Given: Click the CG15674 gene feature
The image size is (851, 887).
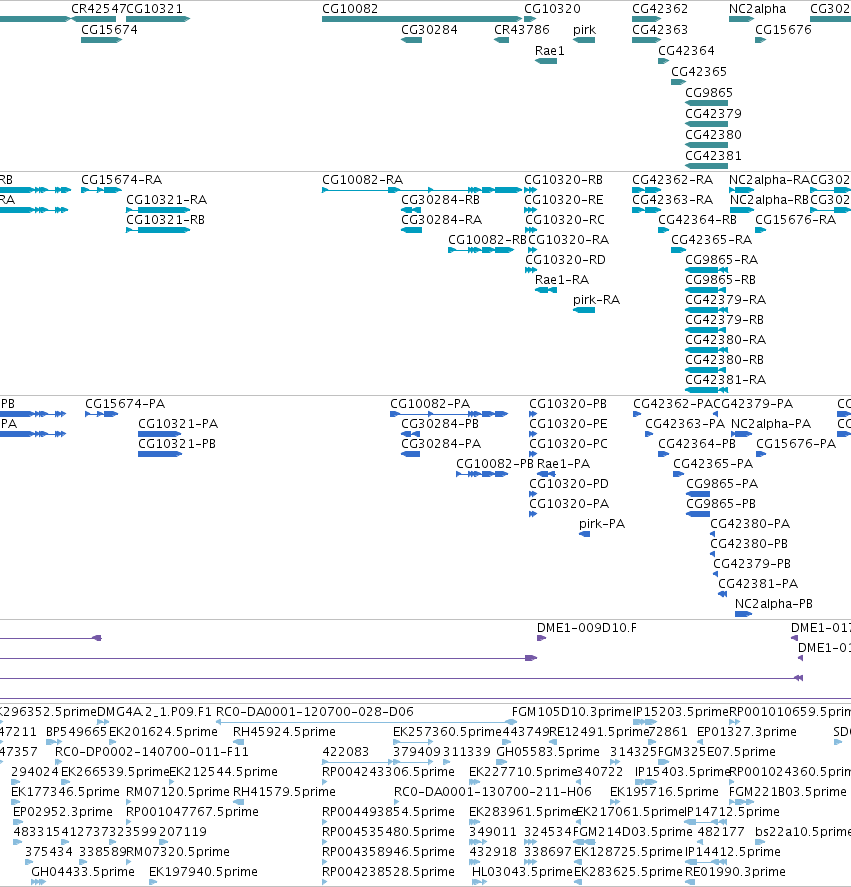Looking at the screenshot, I should (101, 40).
